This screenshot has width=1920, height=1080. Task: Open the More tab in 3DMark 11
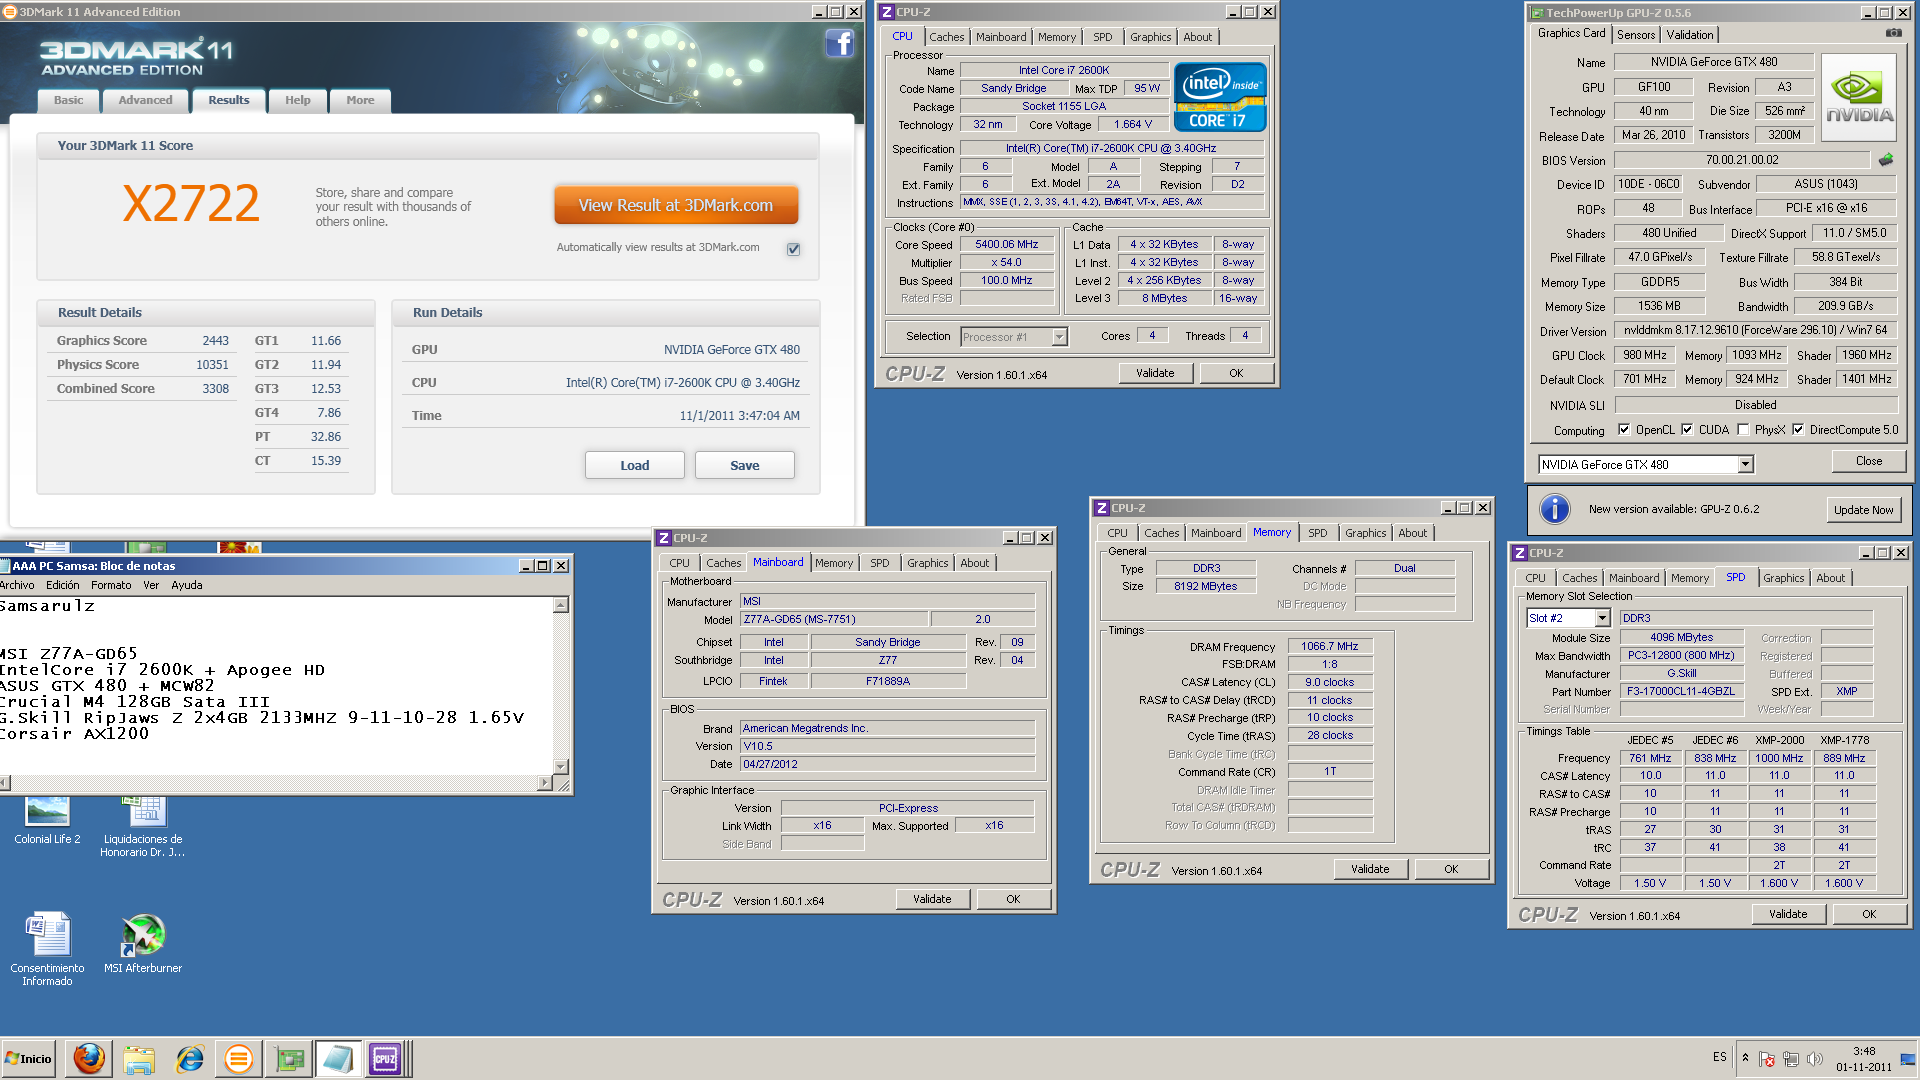pos(360,100)
